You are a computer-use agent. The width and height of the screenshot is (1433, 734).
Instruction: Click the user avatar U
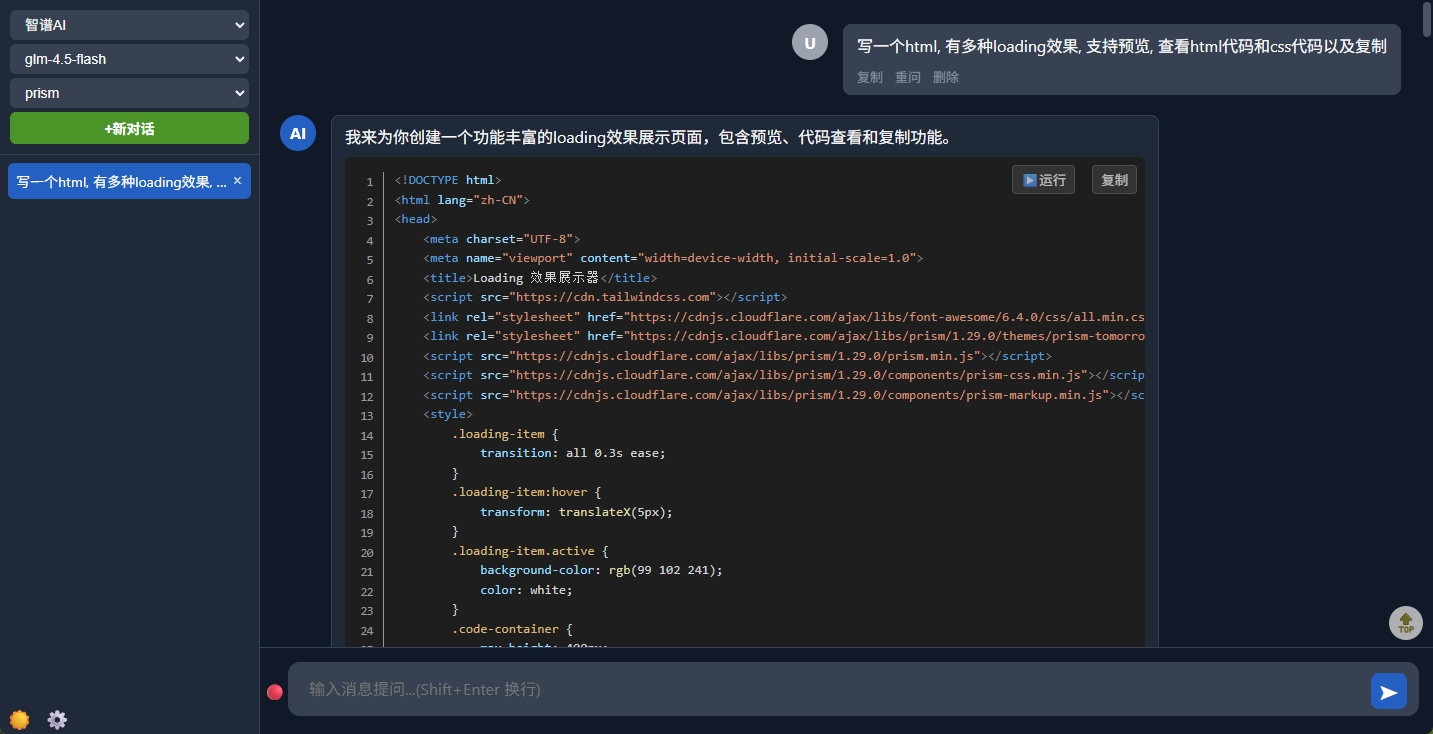(x=810, y=42)
